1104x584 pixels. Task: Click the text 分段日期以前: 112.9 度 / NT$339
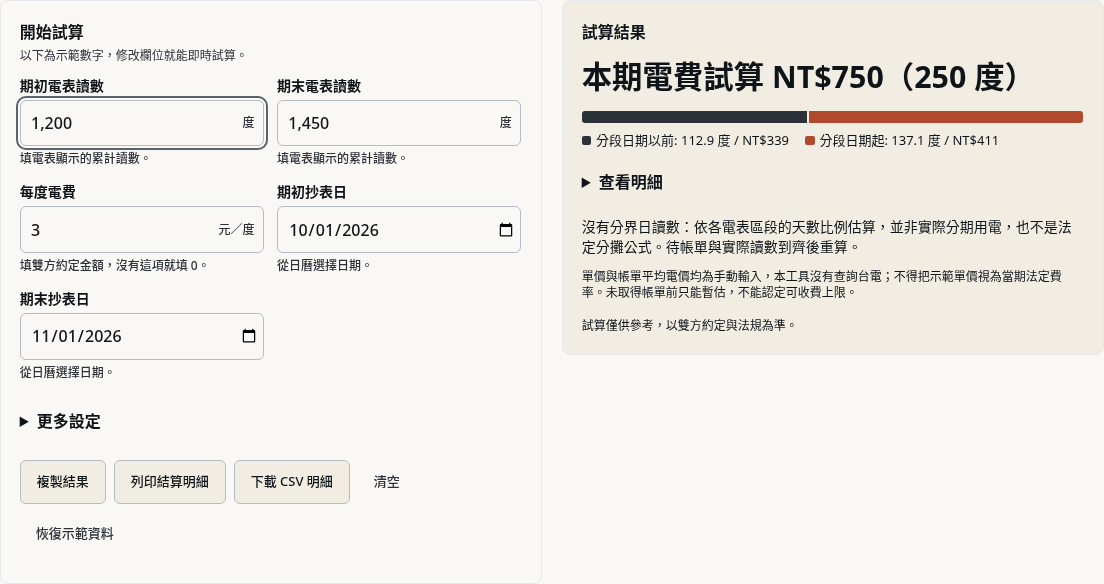692,141
